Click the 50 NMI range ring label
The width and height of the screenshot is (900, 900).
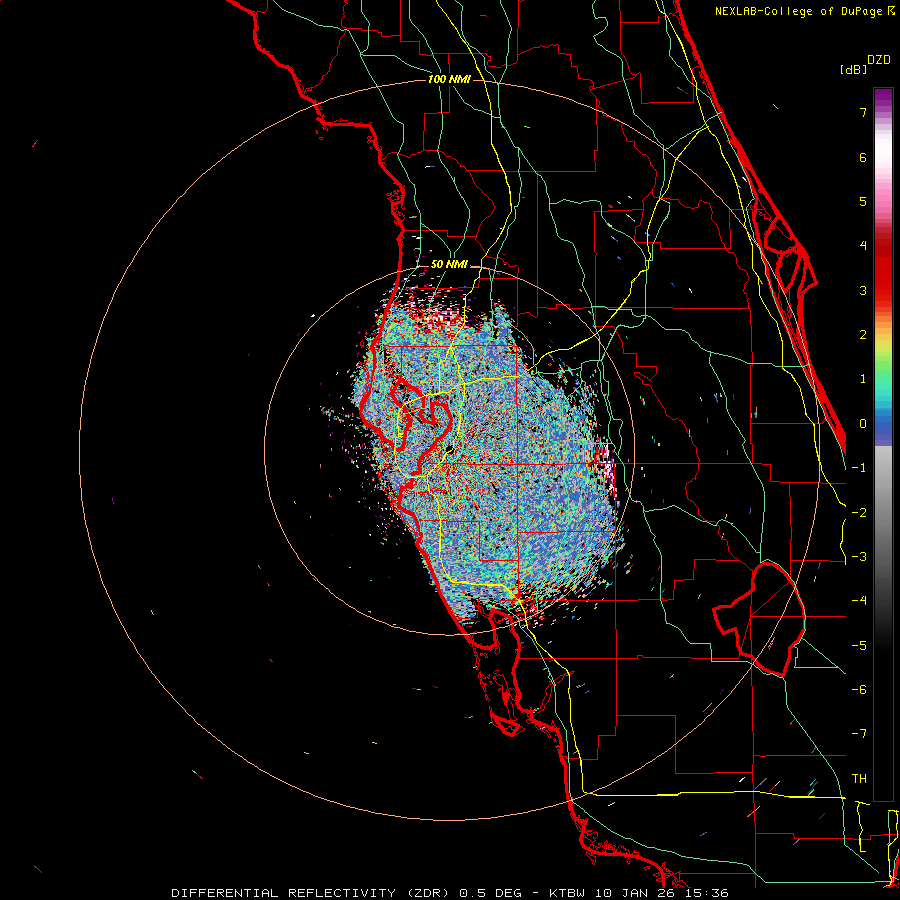point(449,264)
